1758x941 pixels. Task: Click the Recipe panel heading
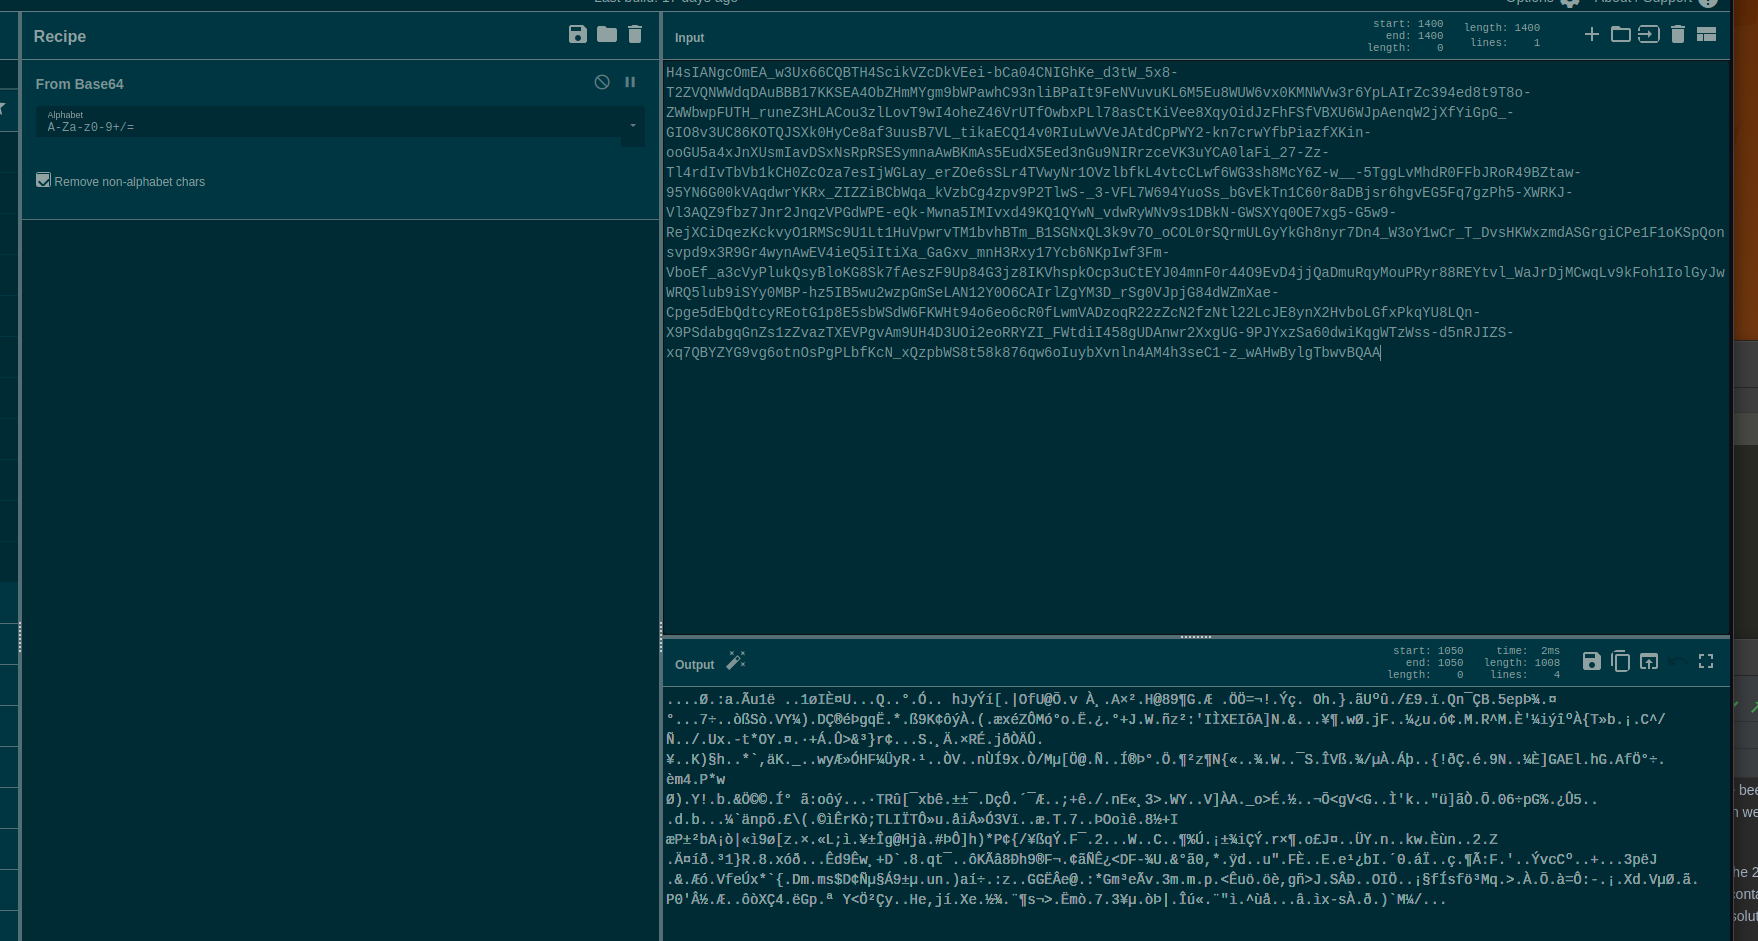tap(60, 36)
